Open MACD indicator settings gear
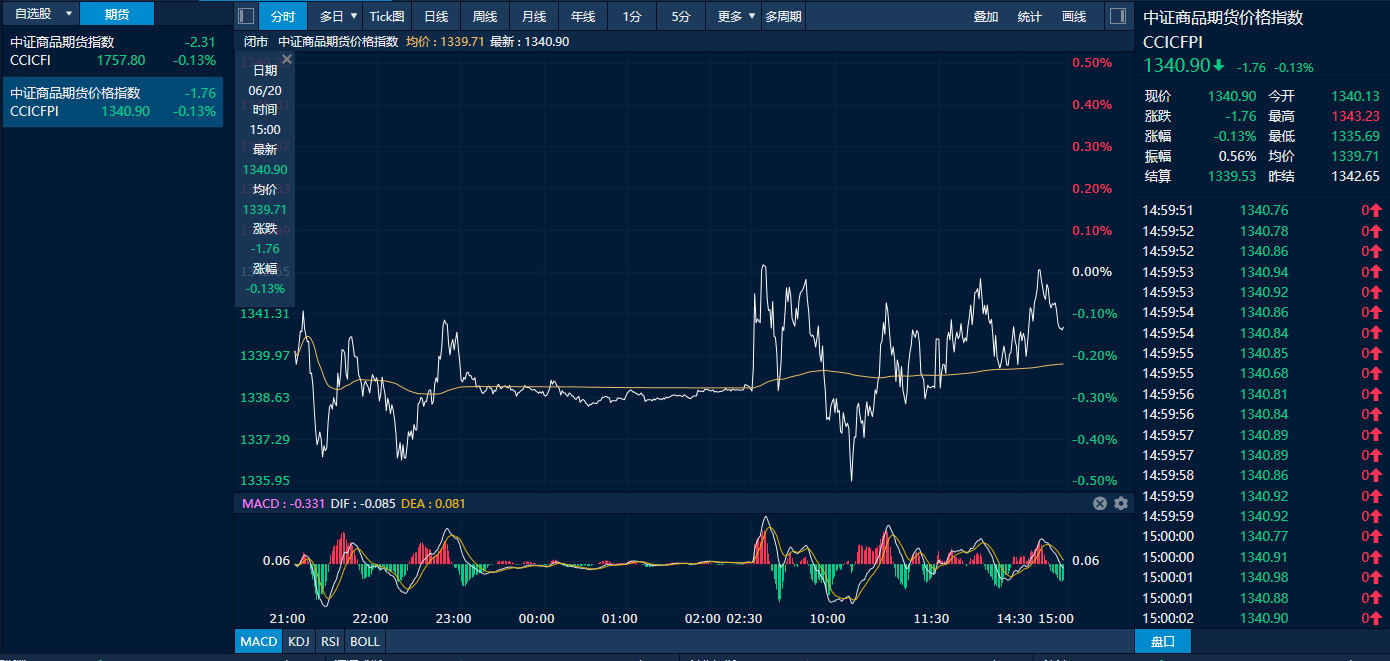The image size is (1390, 661). [1121, 503]
